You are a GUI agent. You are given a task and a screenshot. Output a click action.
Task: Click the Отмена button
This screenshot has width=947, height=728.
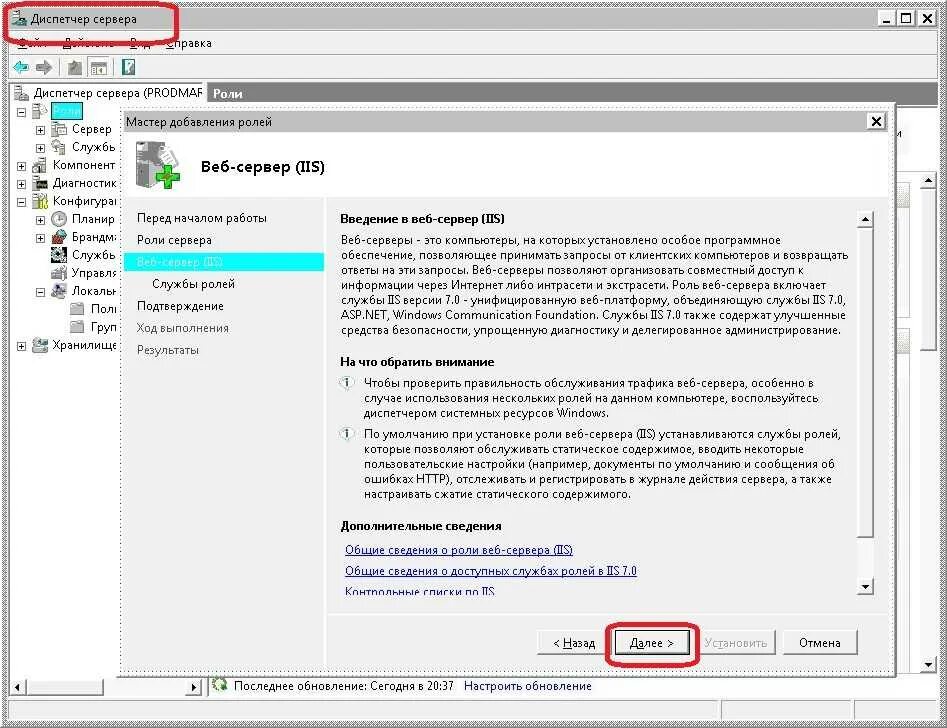coord(820,643)
